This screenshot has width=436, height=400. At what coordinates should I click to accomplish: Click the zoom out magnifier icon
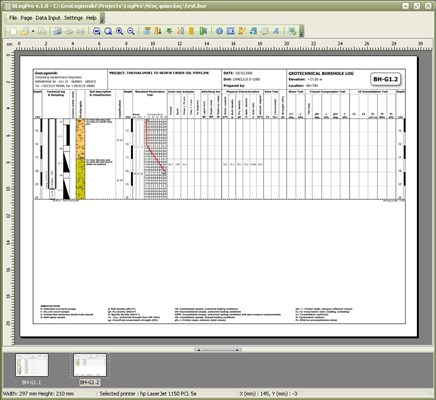pyautogui.click(x=131, y=31)
